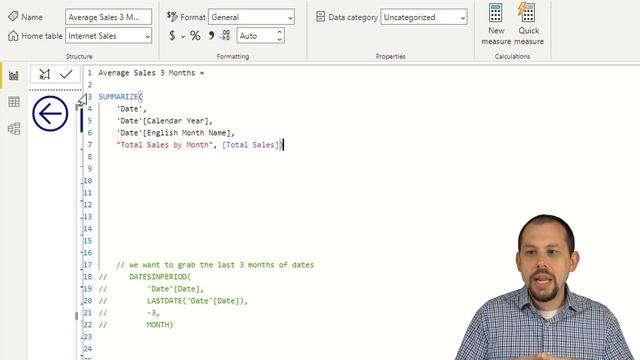The image size is (640, 360).
Task: Click 'Date'[English Month Name] line
Action: coord(176,133)
